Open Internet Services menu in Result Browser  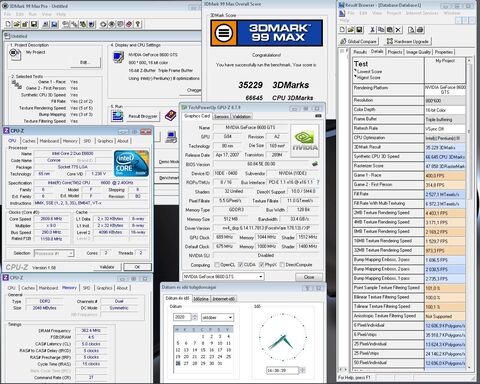422,13
